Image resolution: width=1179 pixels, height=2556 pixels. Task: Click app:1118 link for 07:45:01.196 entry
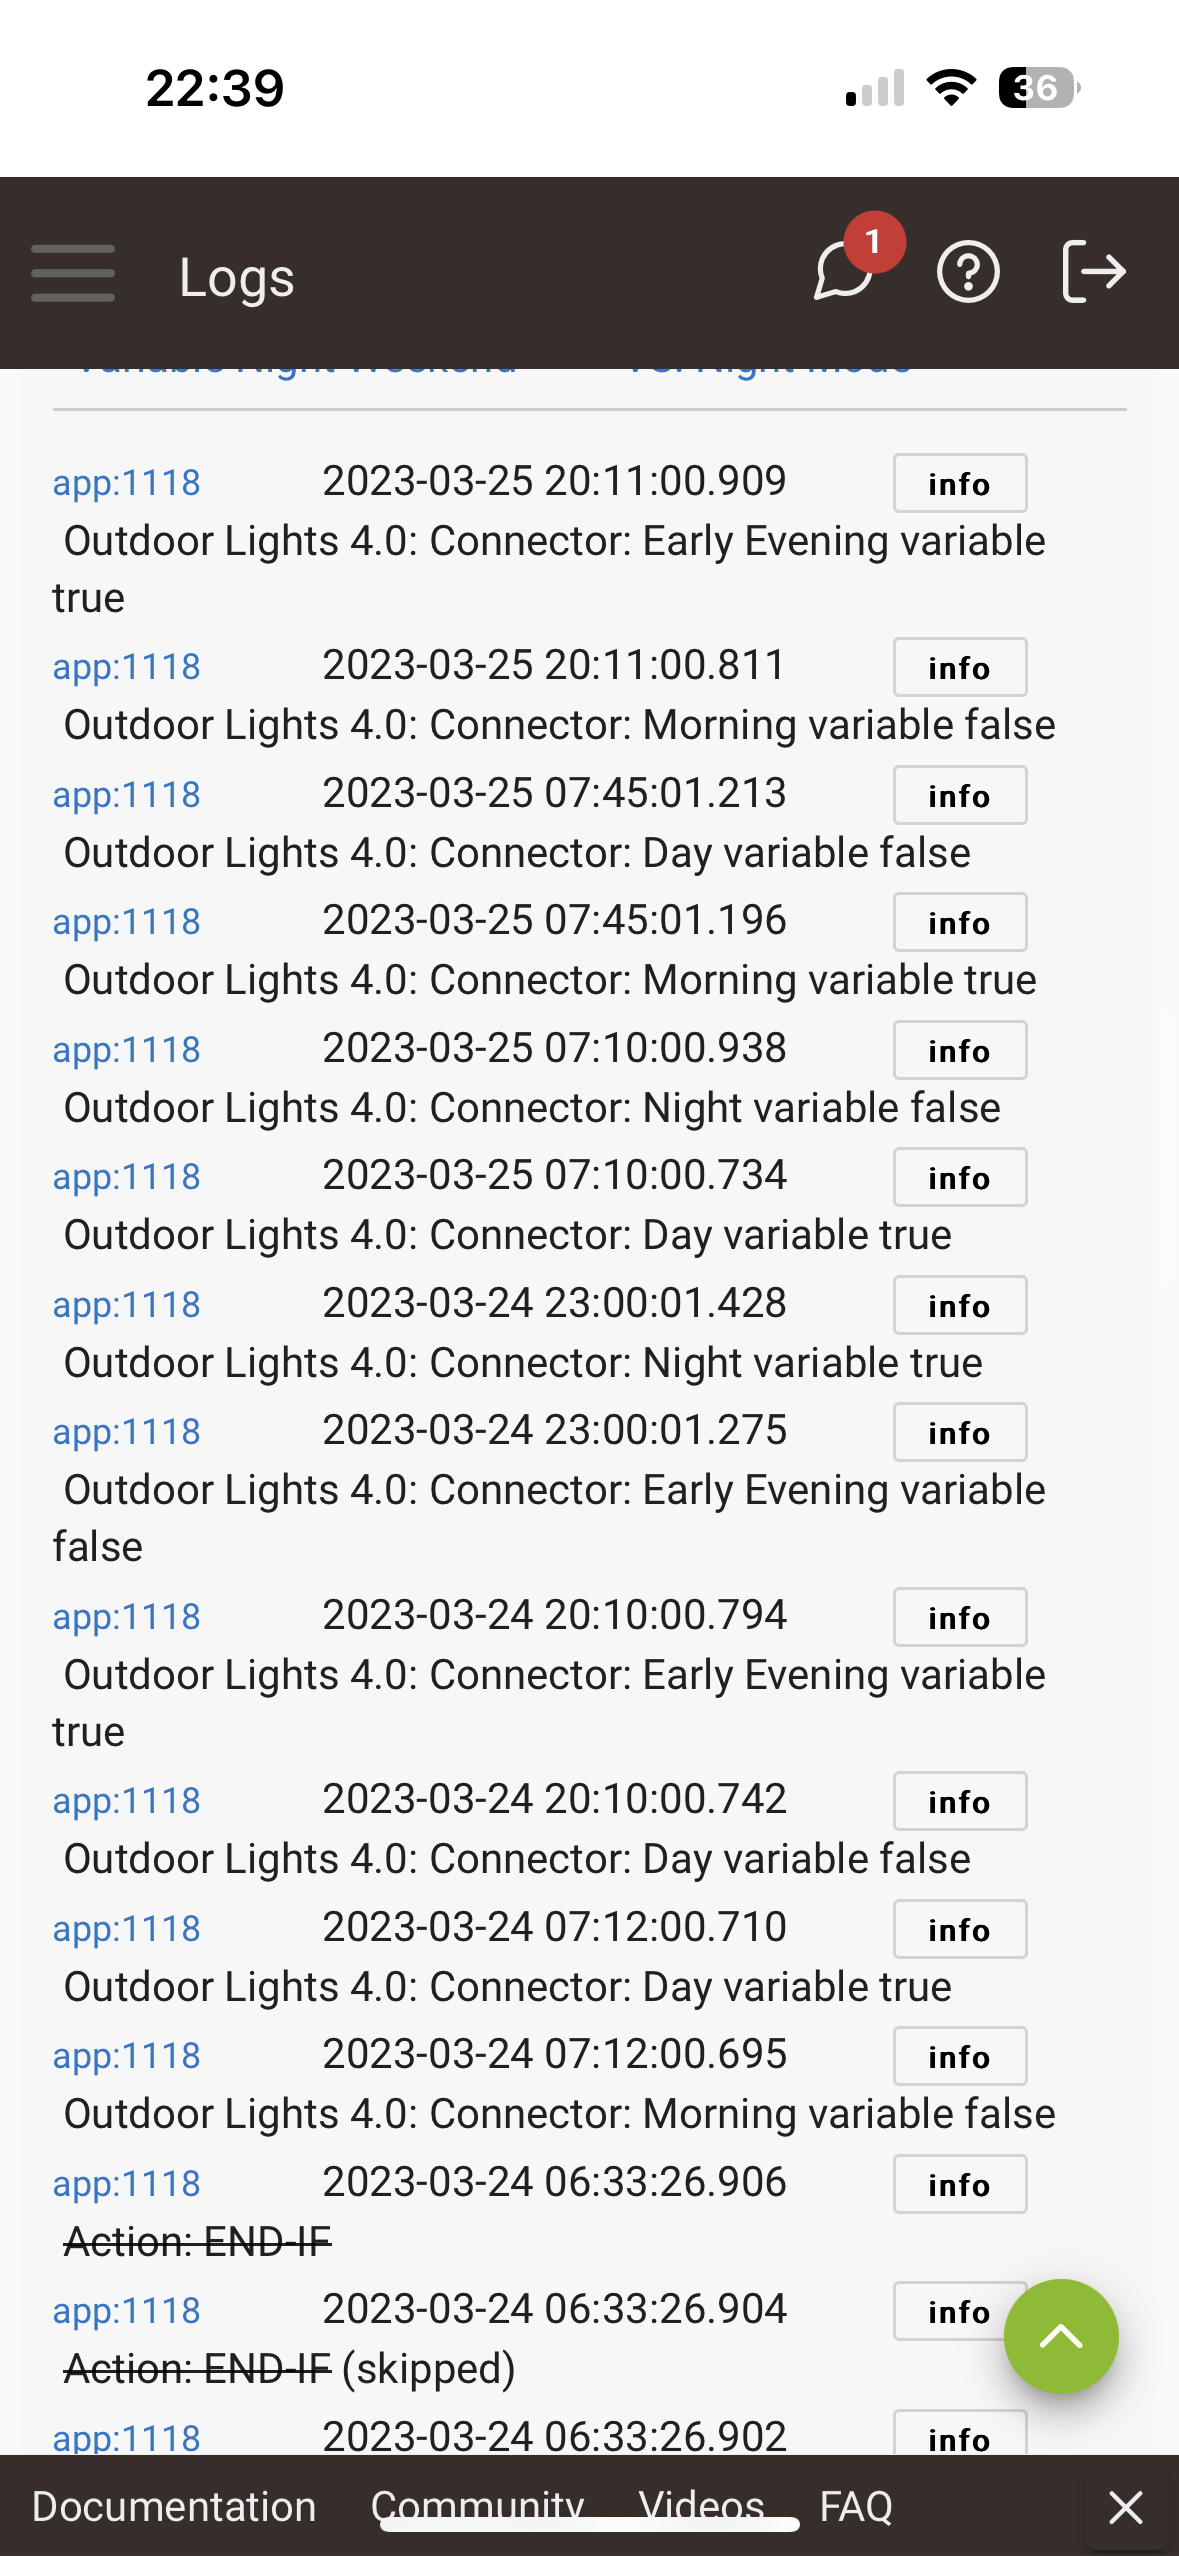(127, 922)
